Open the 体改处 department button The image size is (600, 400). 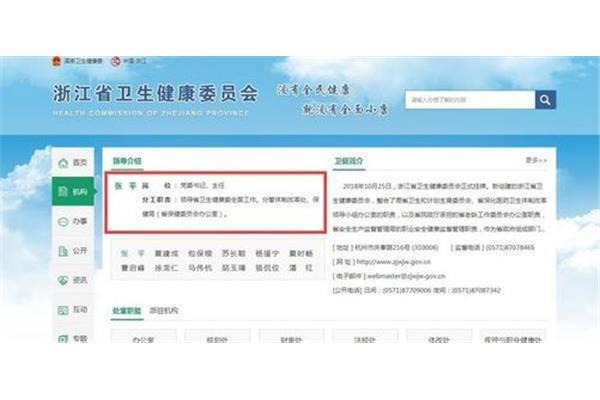(x=439, y=337)
